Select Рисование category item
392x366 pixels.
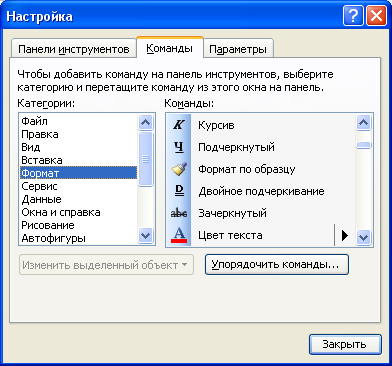pyautogui.click(x=48, y=225)
